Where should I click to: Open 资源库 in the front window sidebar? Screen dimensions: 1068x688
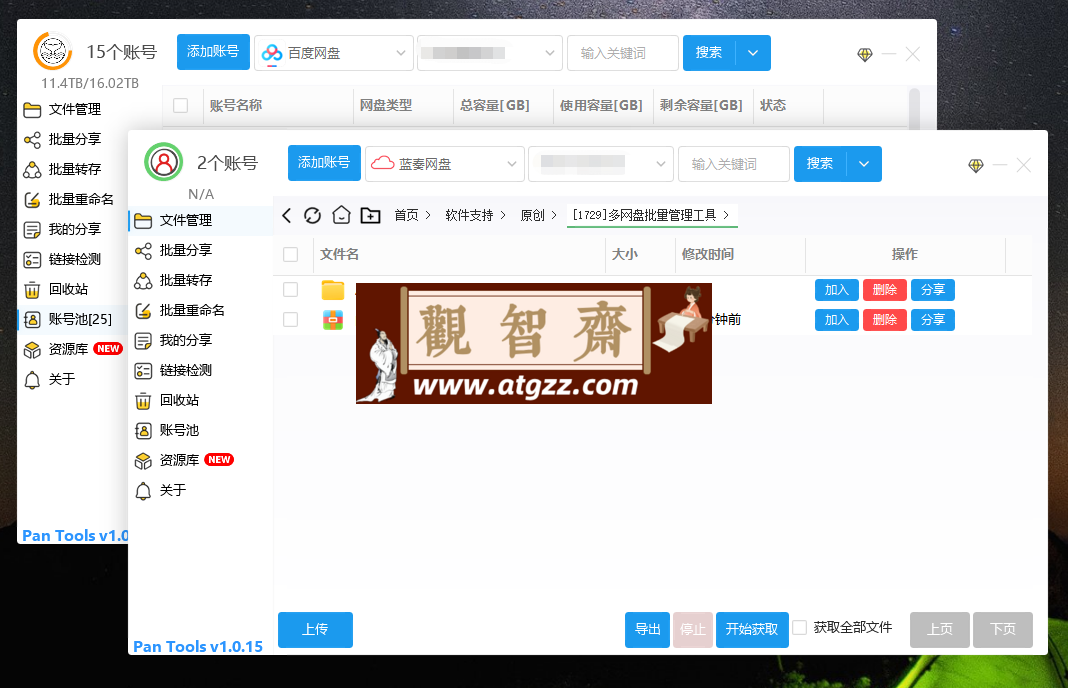(x=201, y=460)
